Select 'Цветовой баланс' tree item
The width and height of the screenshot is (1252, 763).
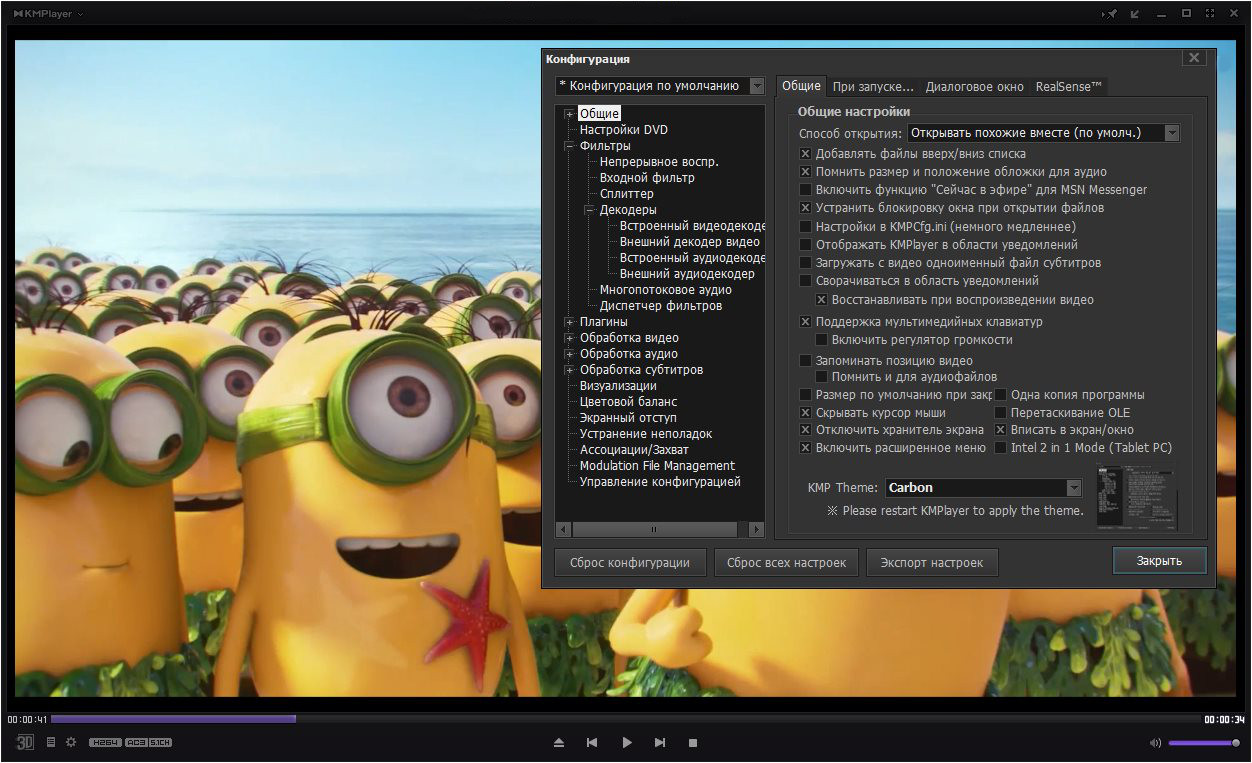pyautogui.click(x=628, y=402)
